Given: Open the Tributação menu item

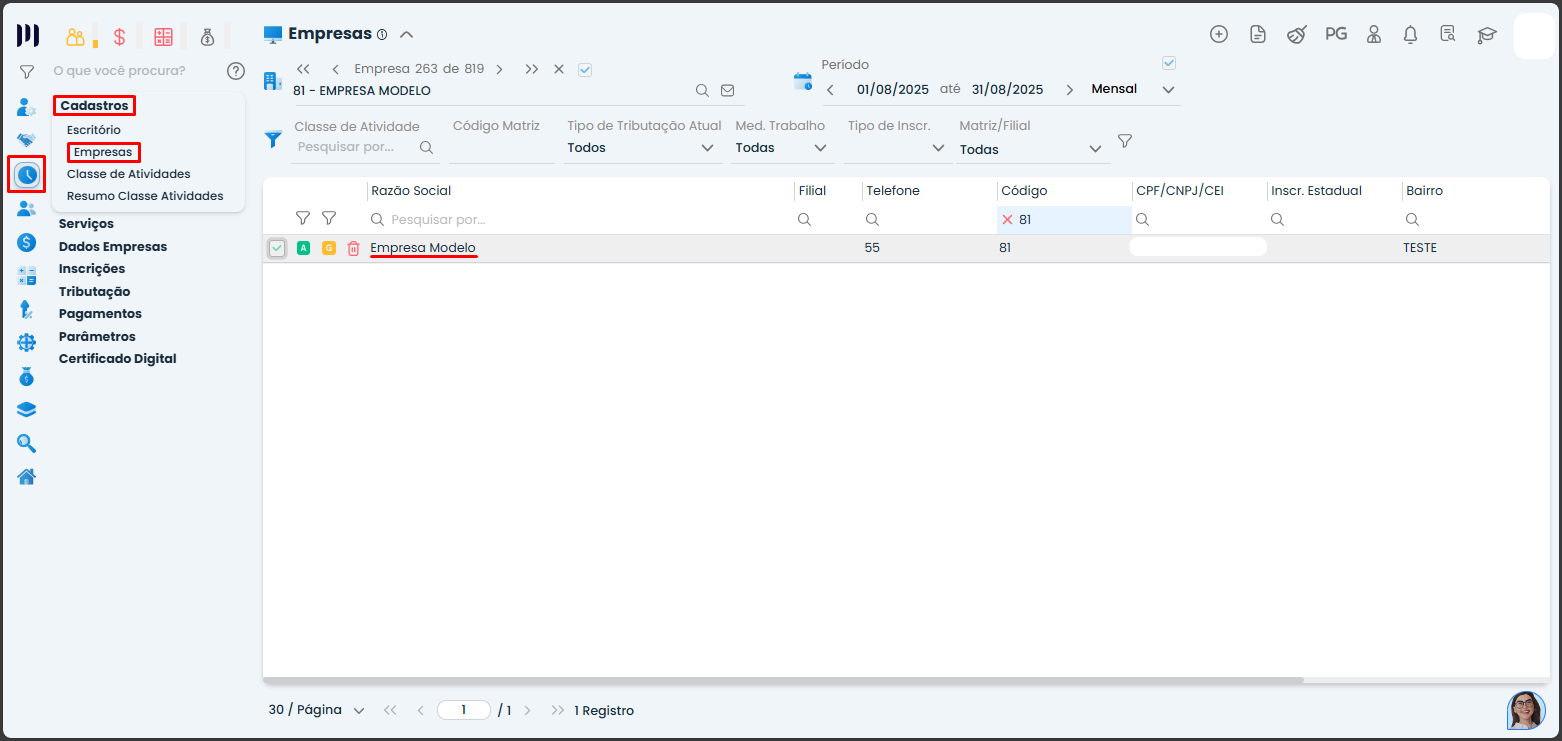Looking at the screenshot, I should pos(94,291).
